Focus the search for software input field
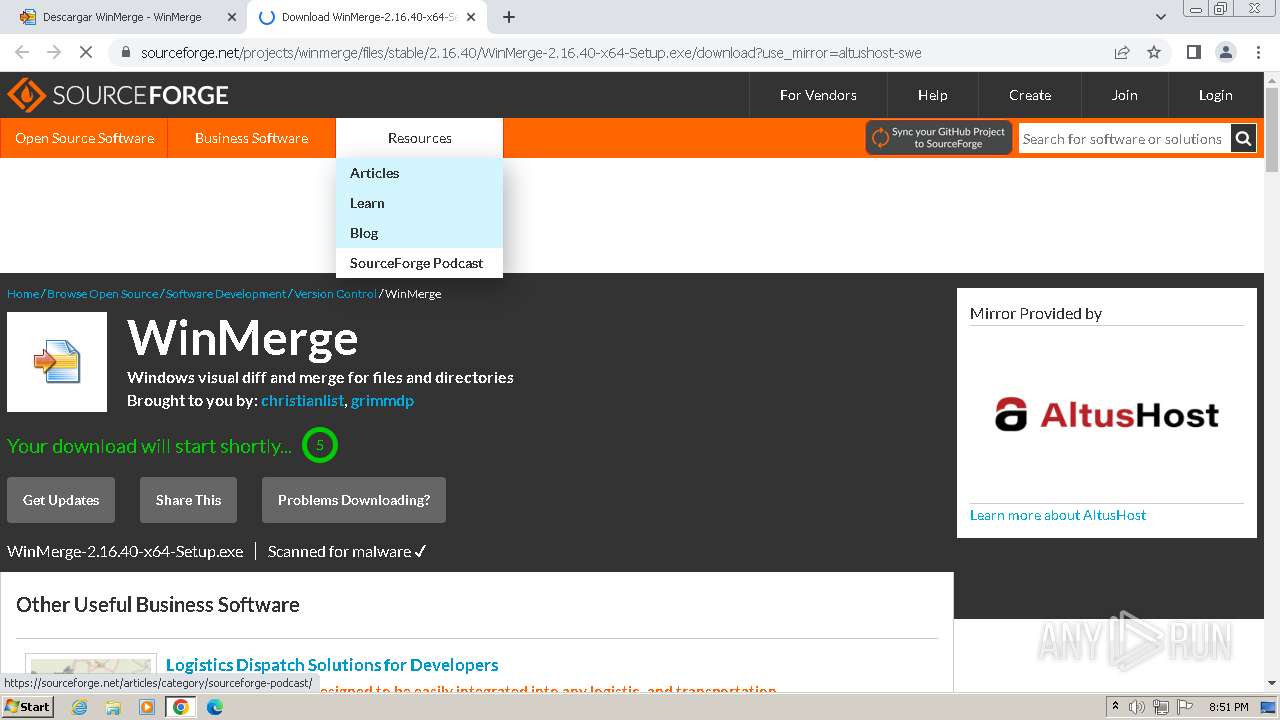 pos(1124,139)
